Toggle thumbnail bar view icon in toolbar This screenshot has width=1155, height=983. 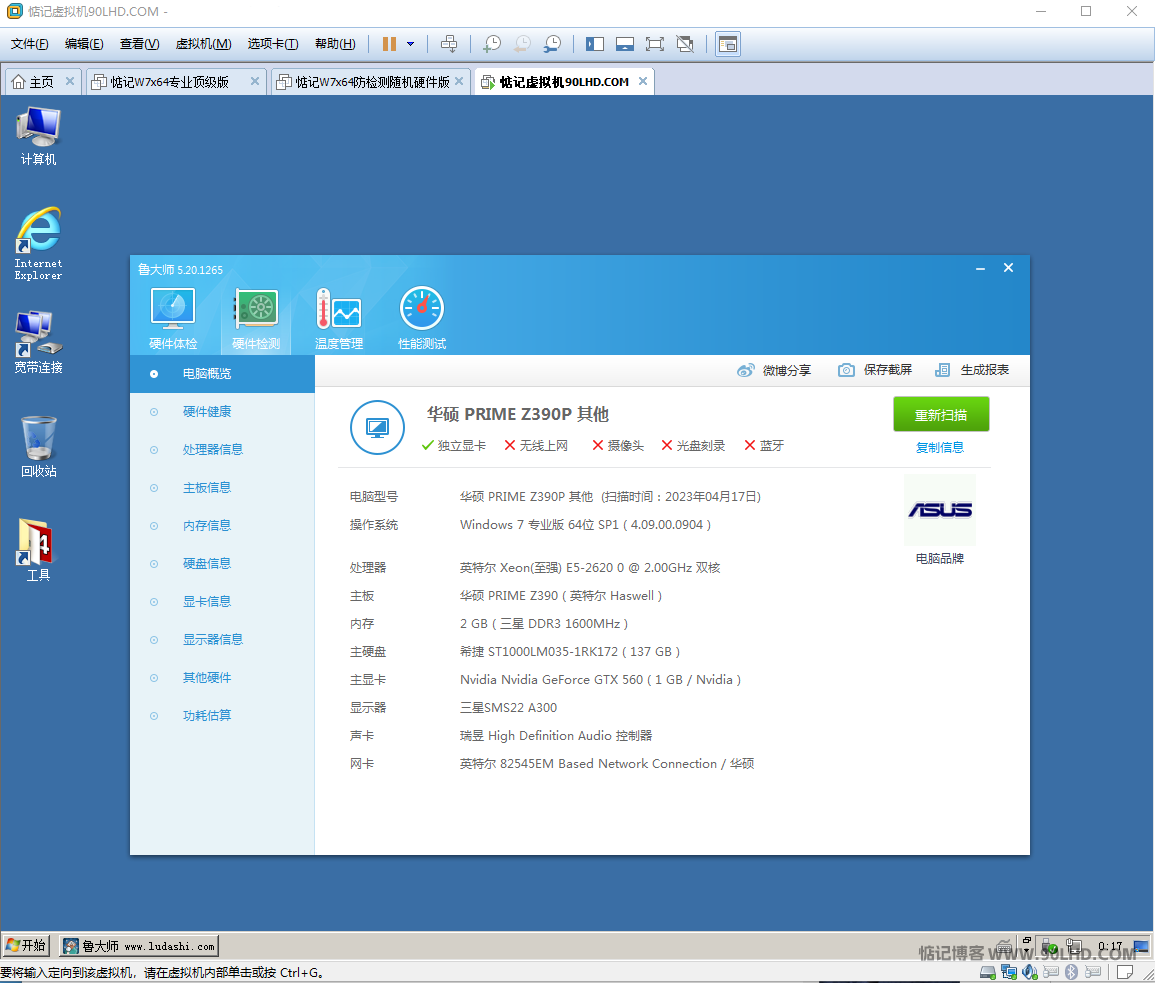tap(625, 44)
